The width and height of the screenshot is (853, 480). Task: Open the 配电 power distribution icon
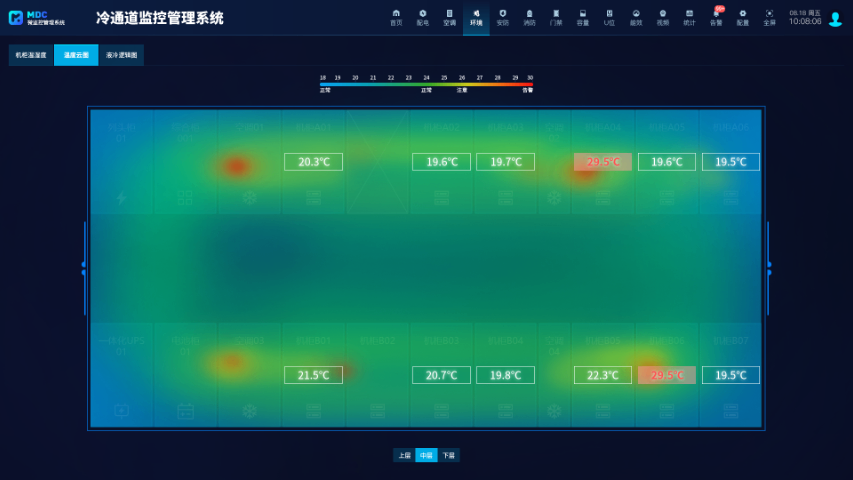tap(423, 17)
